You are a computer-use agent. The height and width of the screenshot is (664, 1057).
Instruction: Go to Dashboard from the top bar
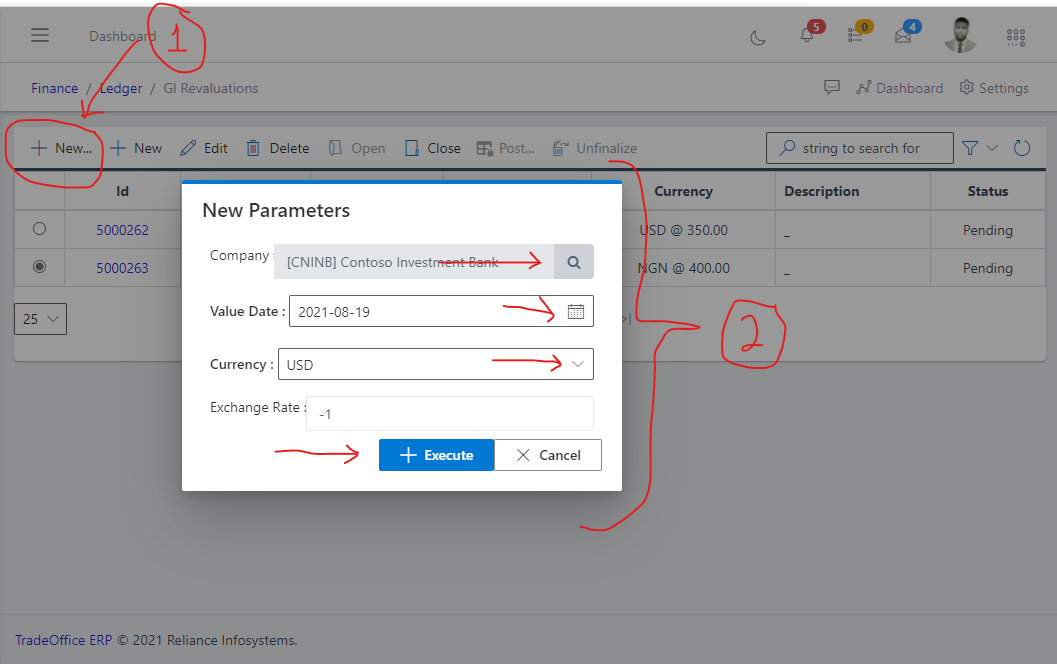pyautogui.click(x=899, y=87)
